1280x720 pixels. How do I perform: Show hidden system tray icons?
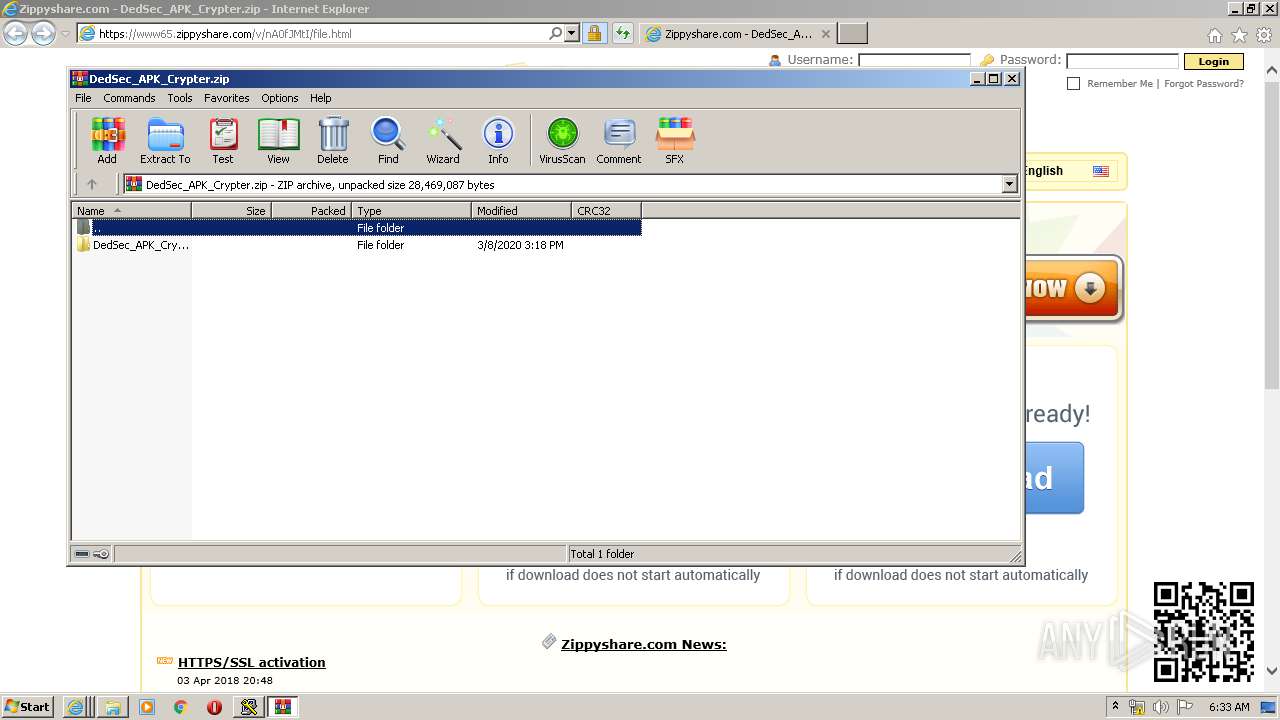pyautogui.click(x=1115, y=707)
